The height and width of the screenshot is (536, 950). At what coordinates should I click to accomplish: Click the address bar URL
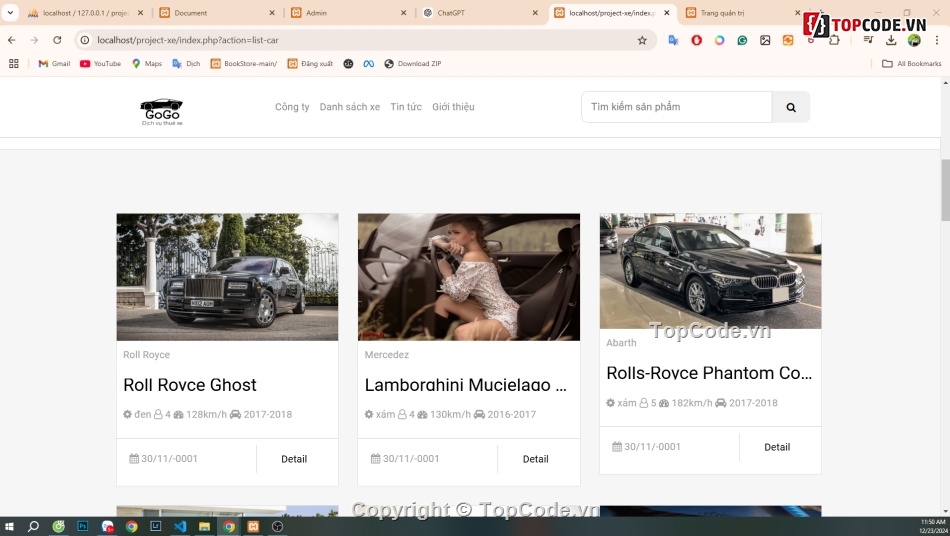(x=188, y=40)
